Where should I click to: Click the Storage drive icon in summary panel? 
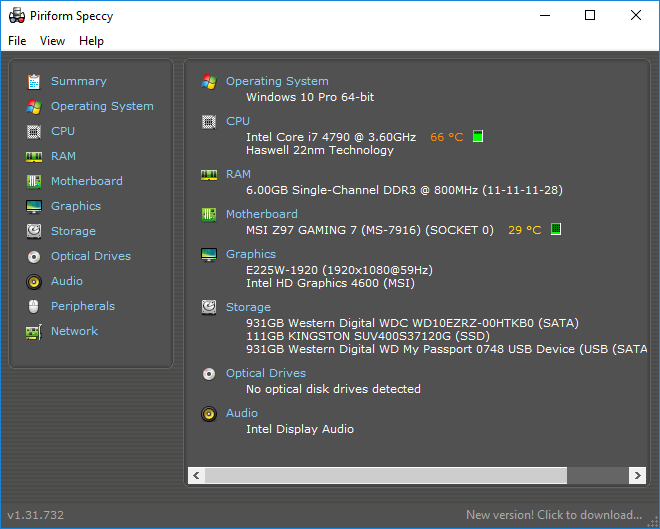pyautogui.click(x=209, y=308)
